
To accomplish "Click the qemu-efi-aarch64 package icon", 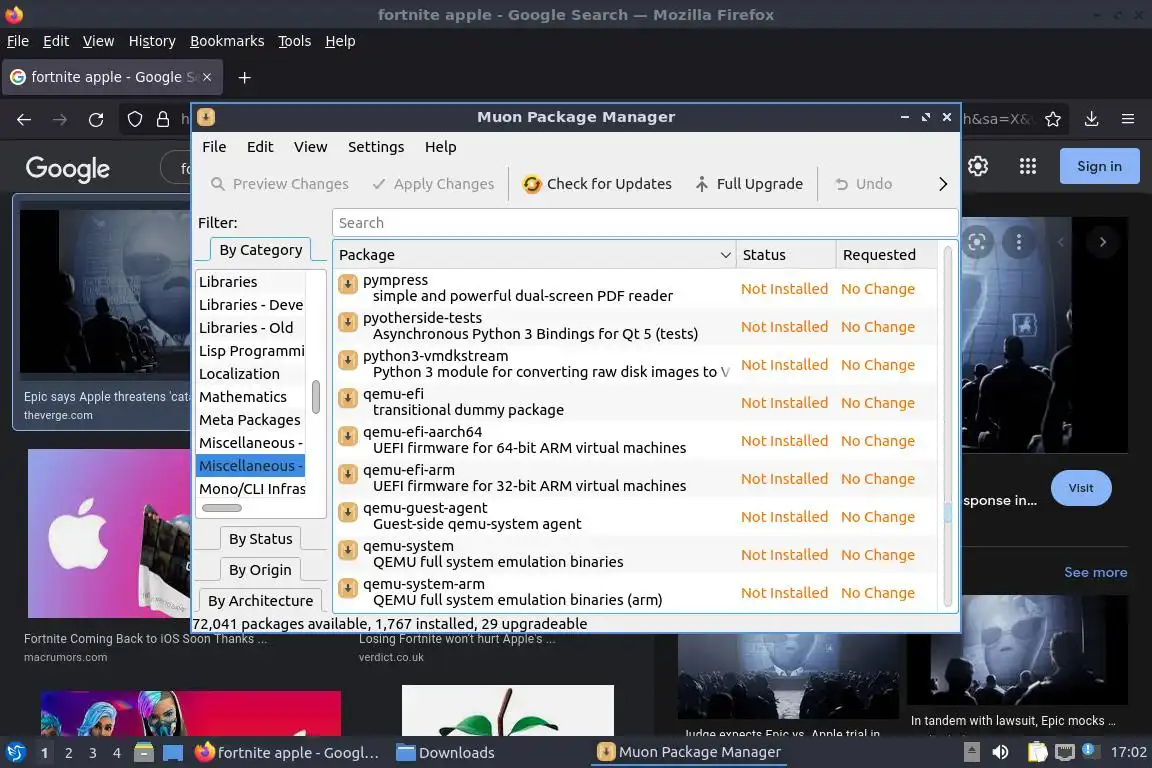I will click(x=348, y=437).
